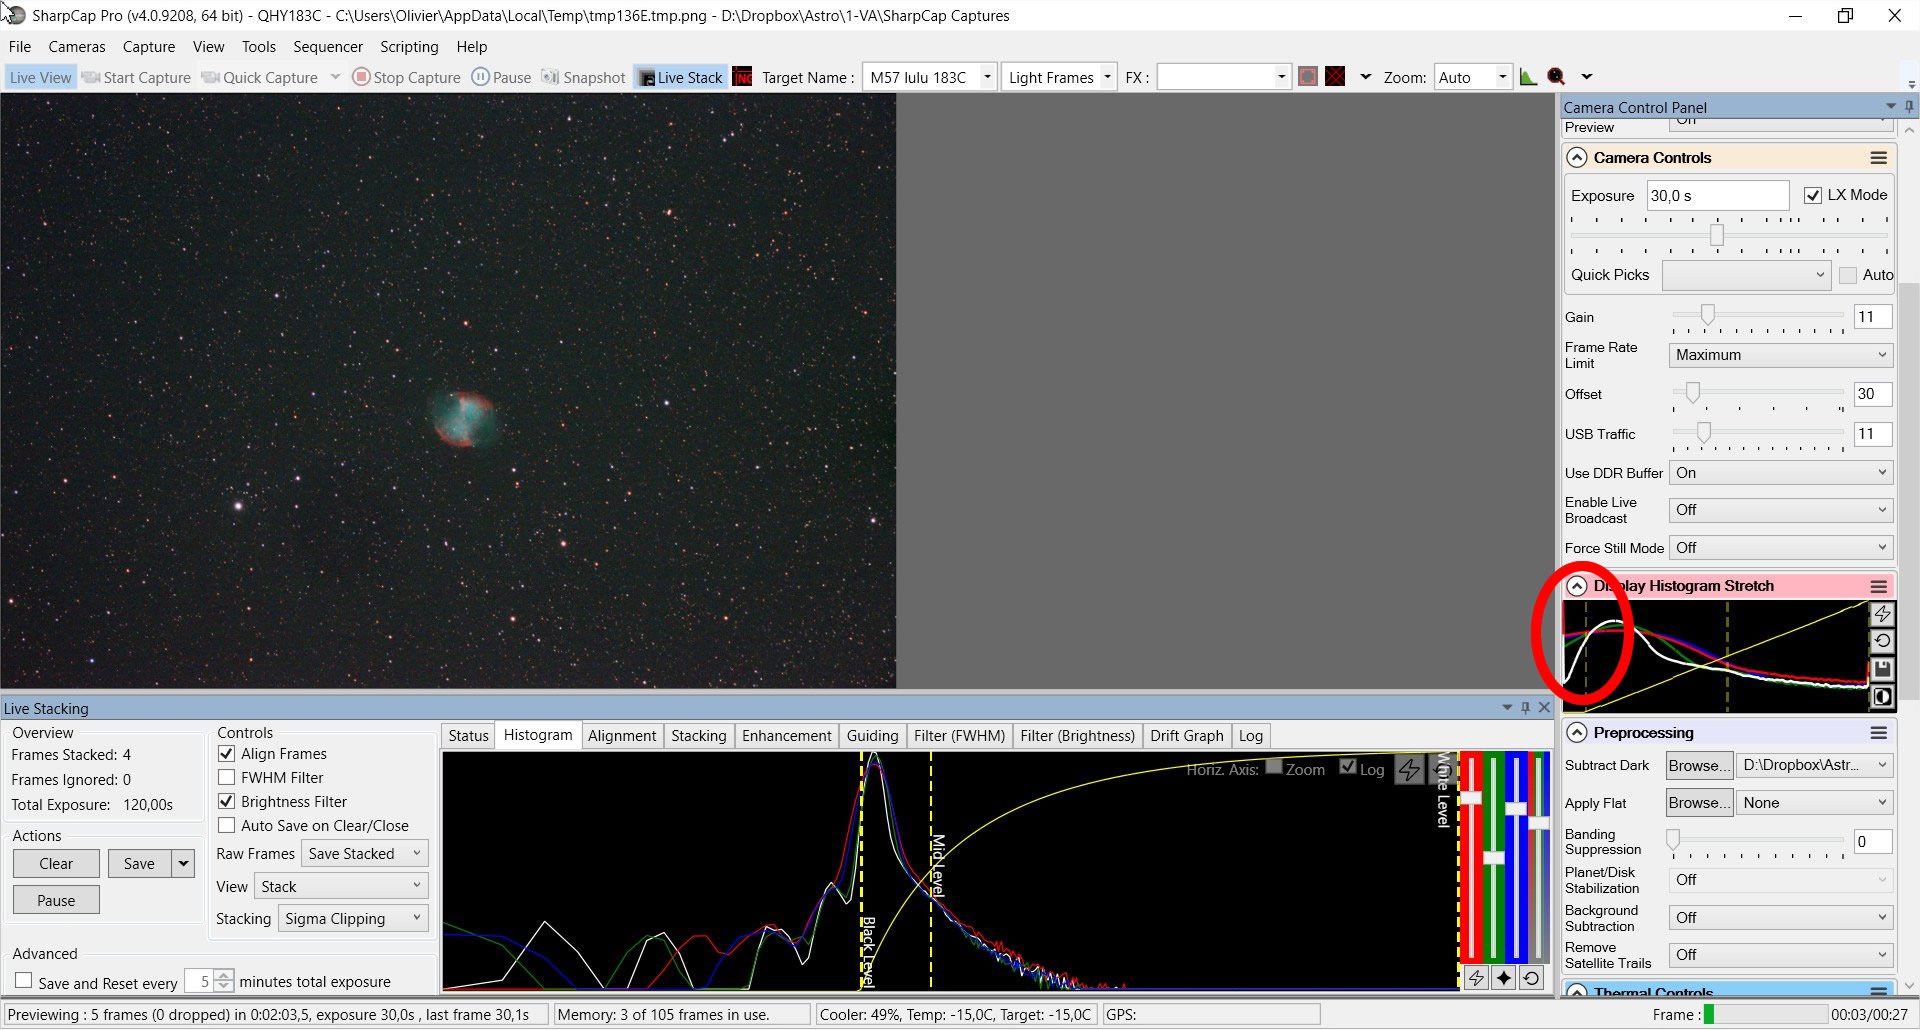Open the Preprocessing hamburger menu
The height and width of the screenshot is (1030, 1920).
(x=1879, y=733)
